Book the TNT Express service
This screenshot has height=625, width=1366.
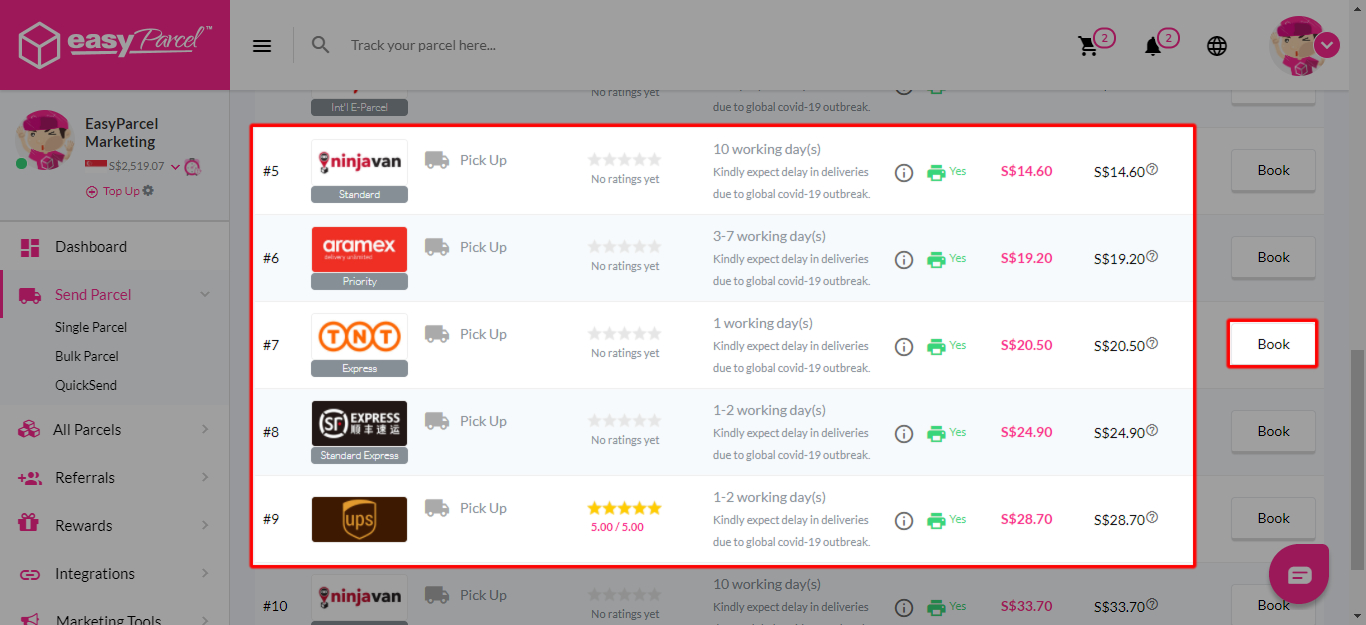tap(1273, 345)
